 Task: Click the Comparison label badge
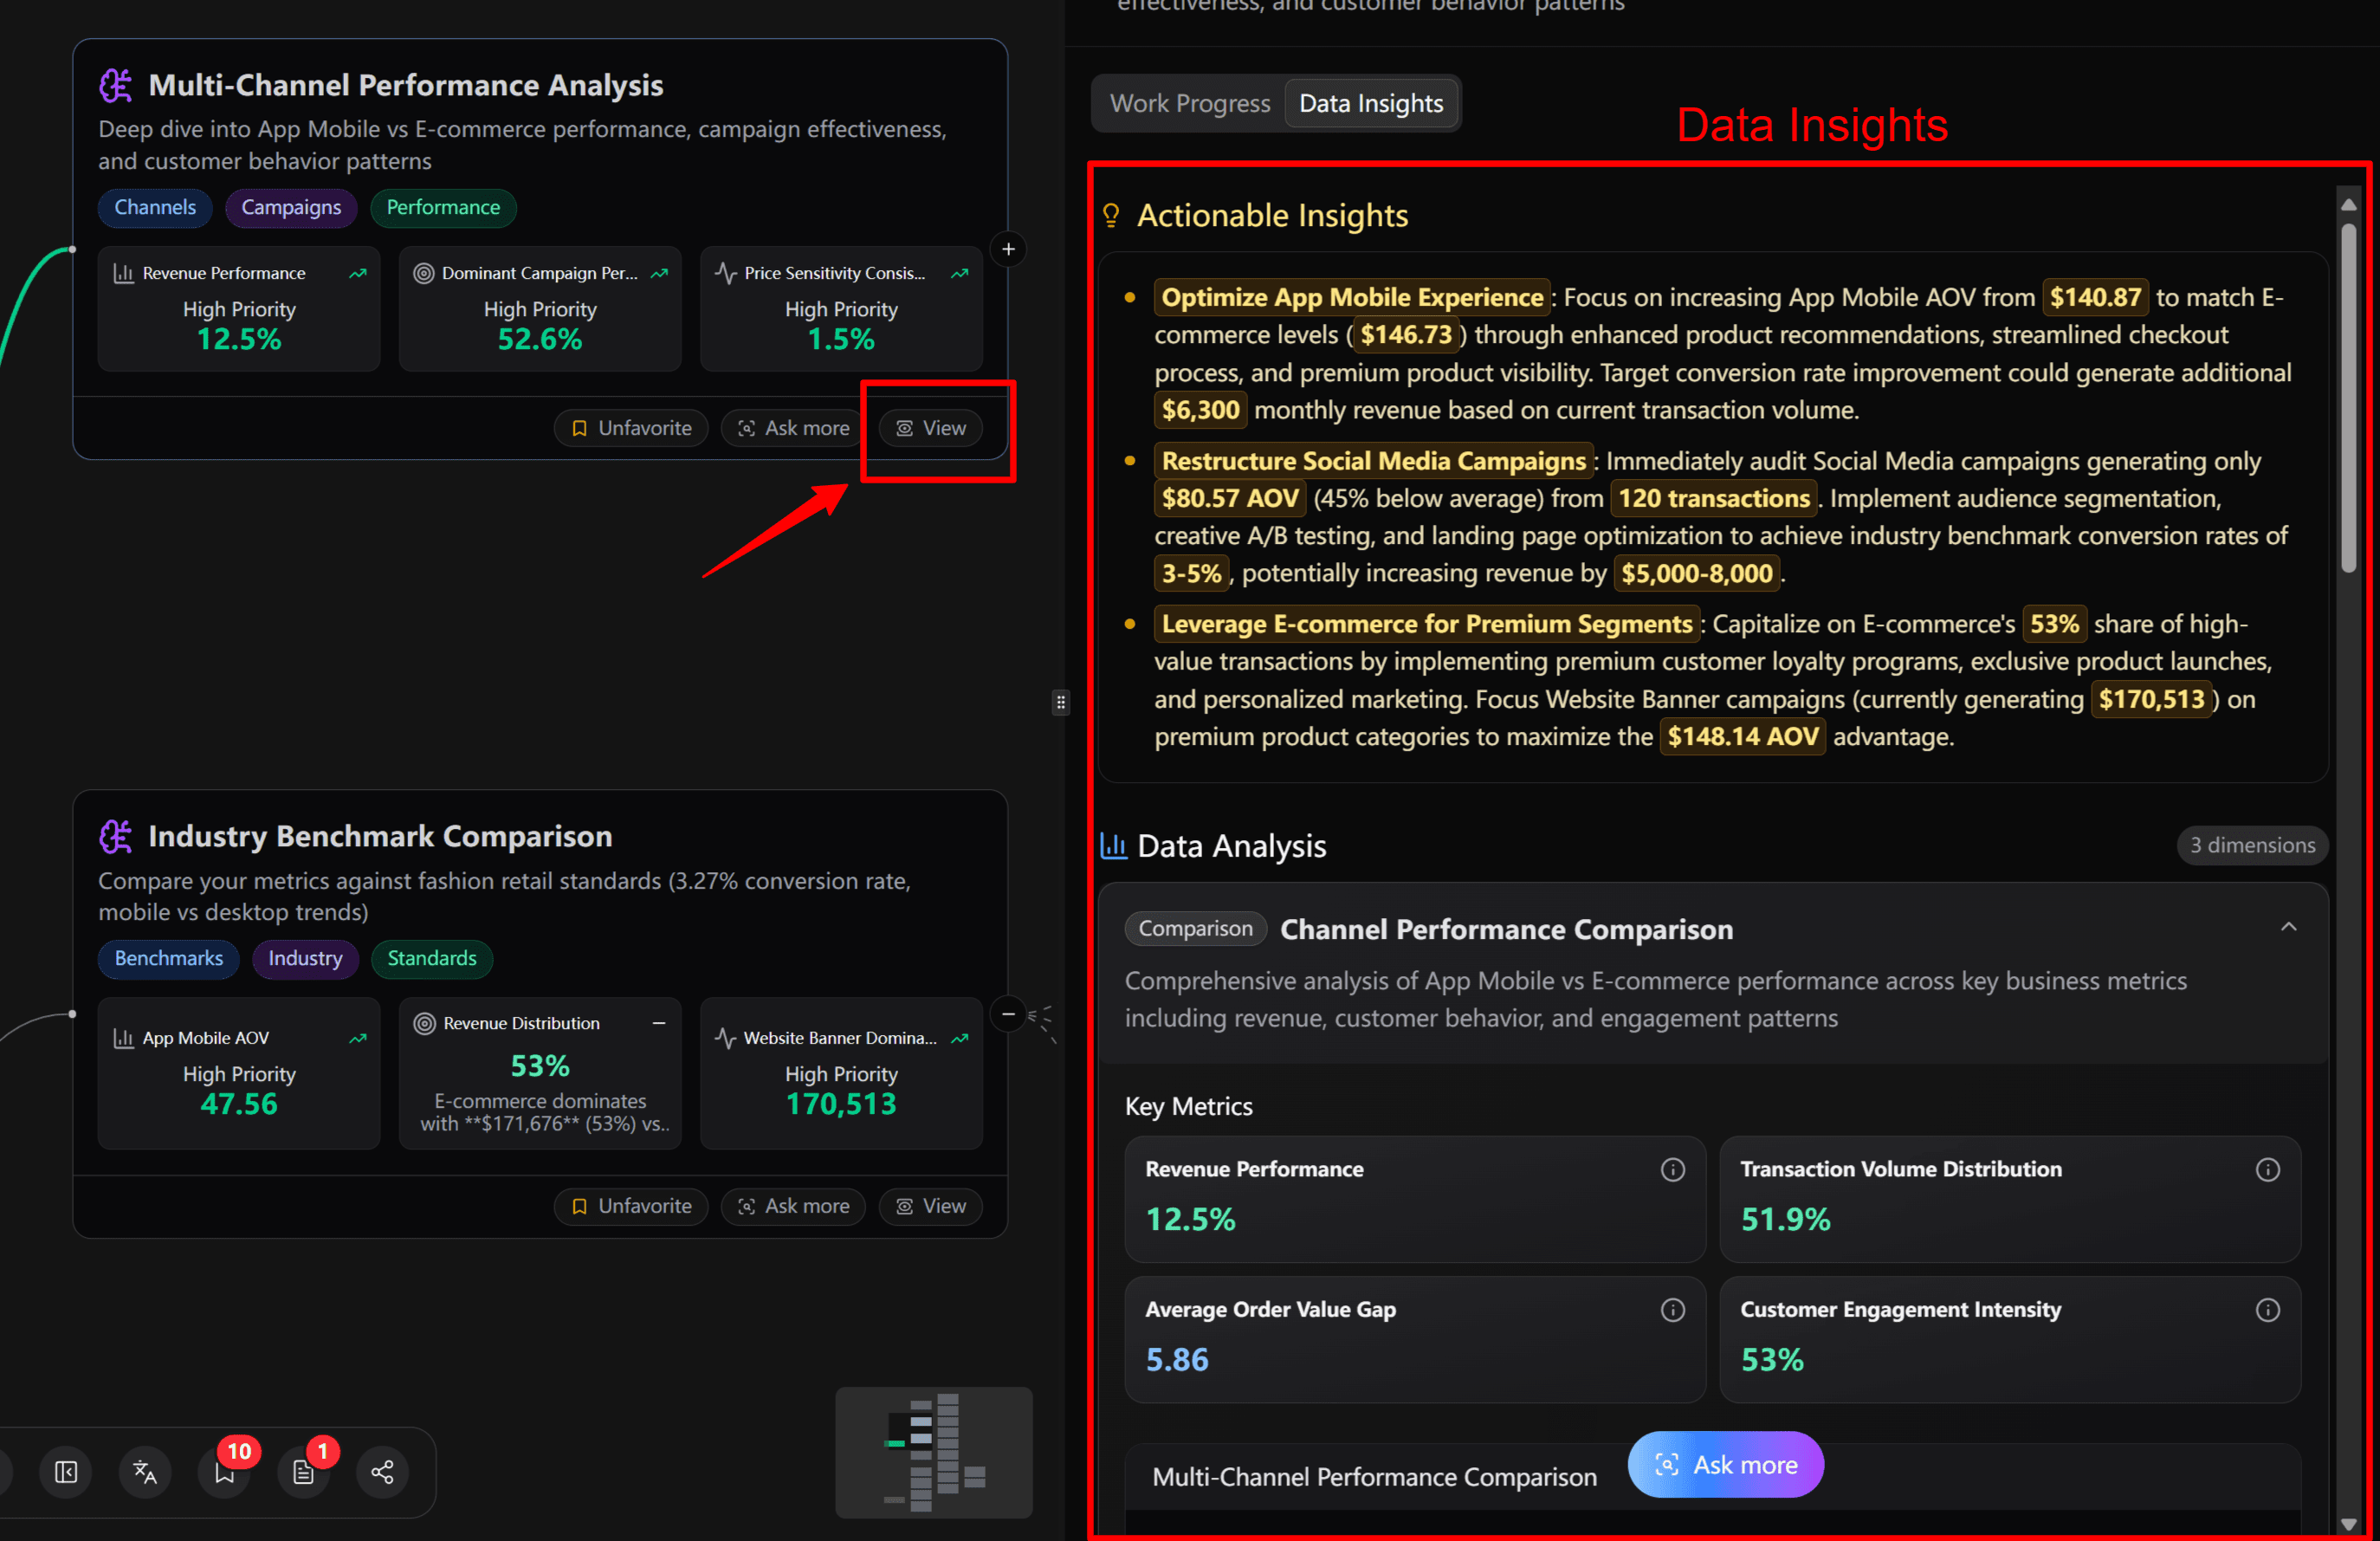pyautogui.click(x=1195, y=929)
